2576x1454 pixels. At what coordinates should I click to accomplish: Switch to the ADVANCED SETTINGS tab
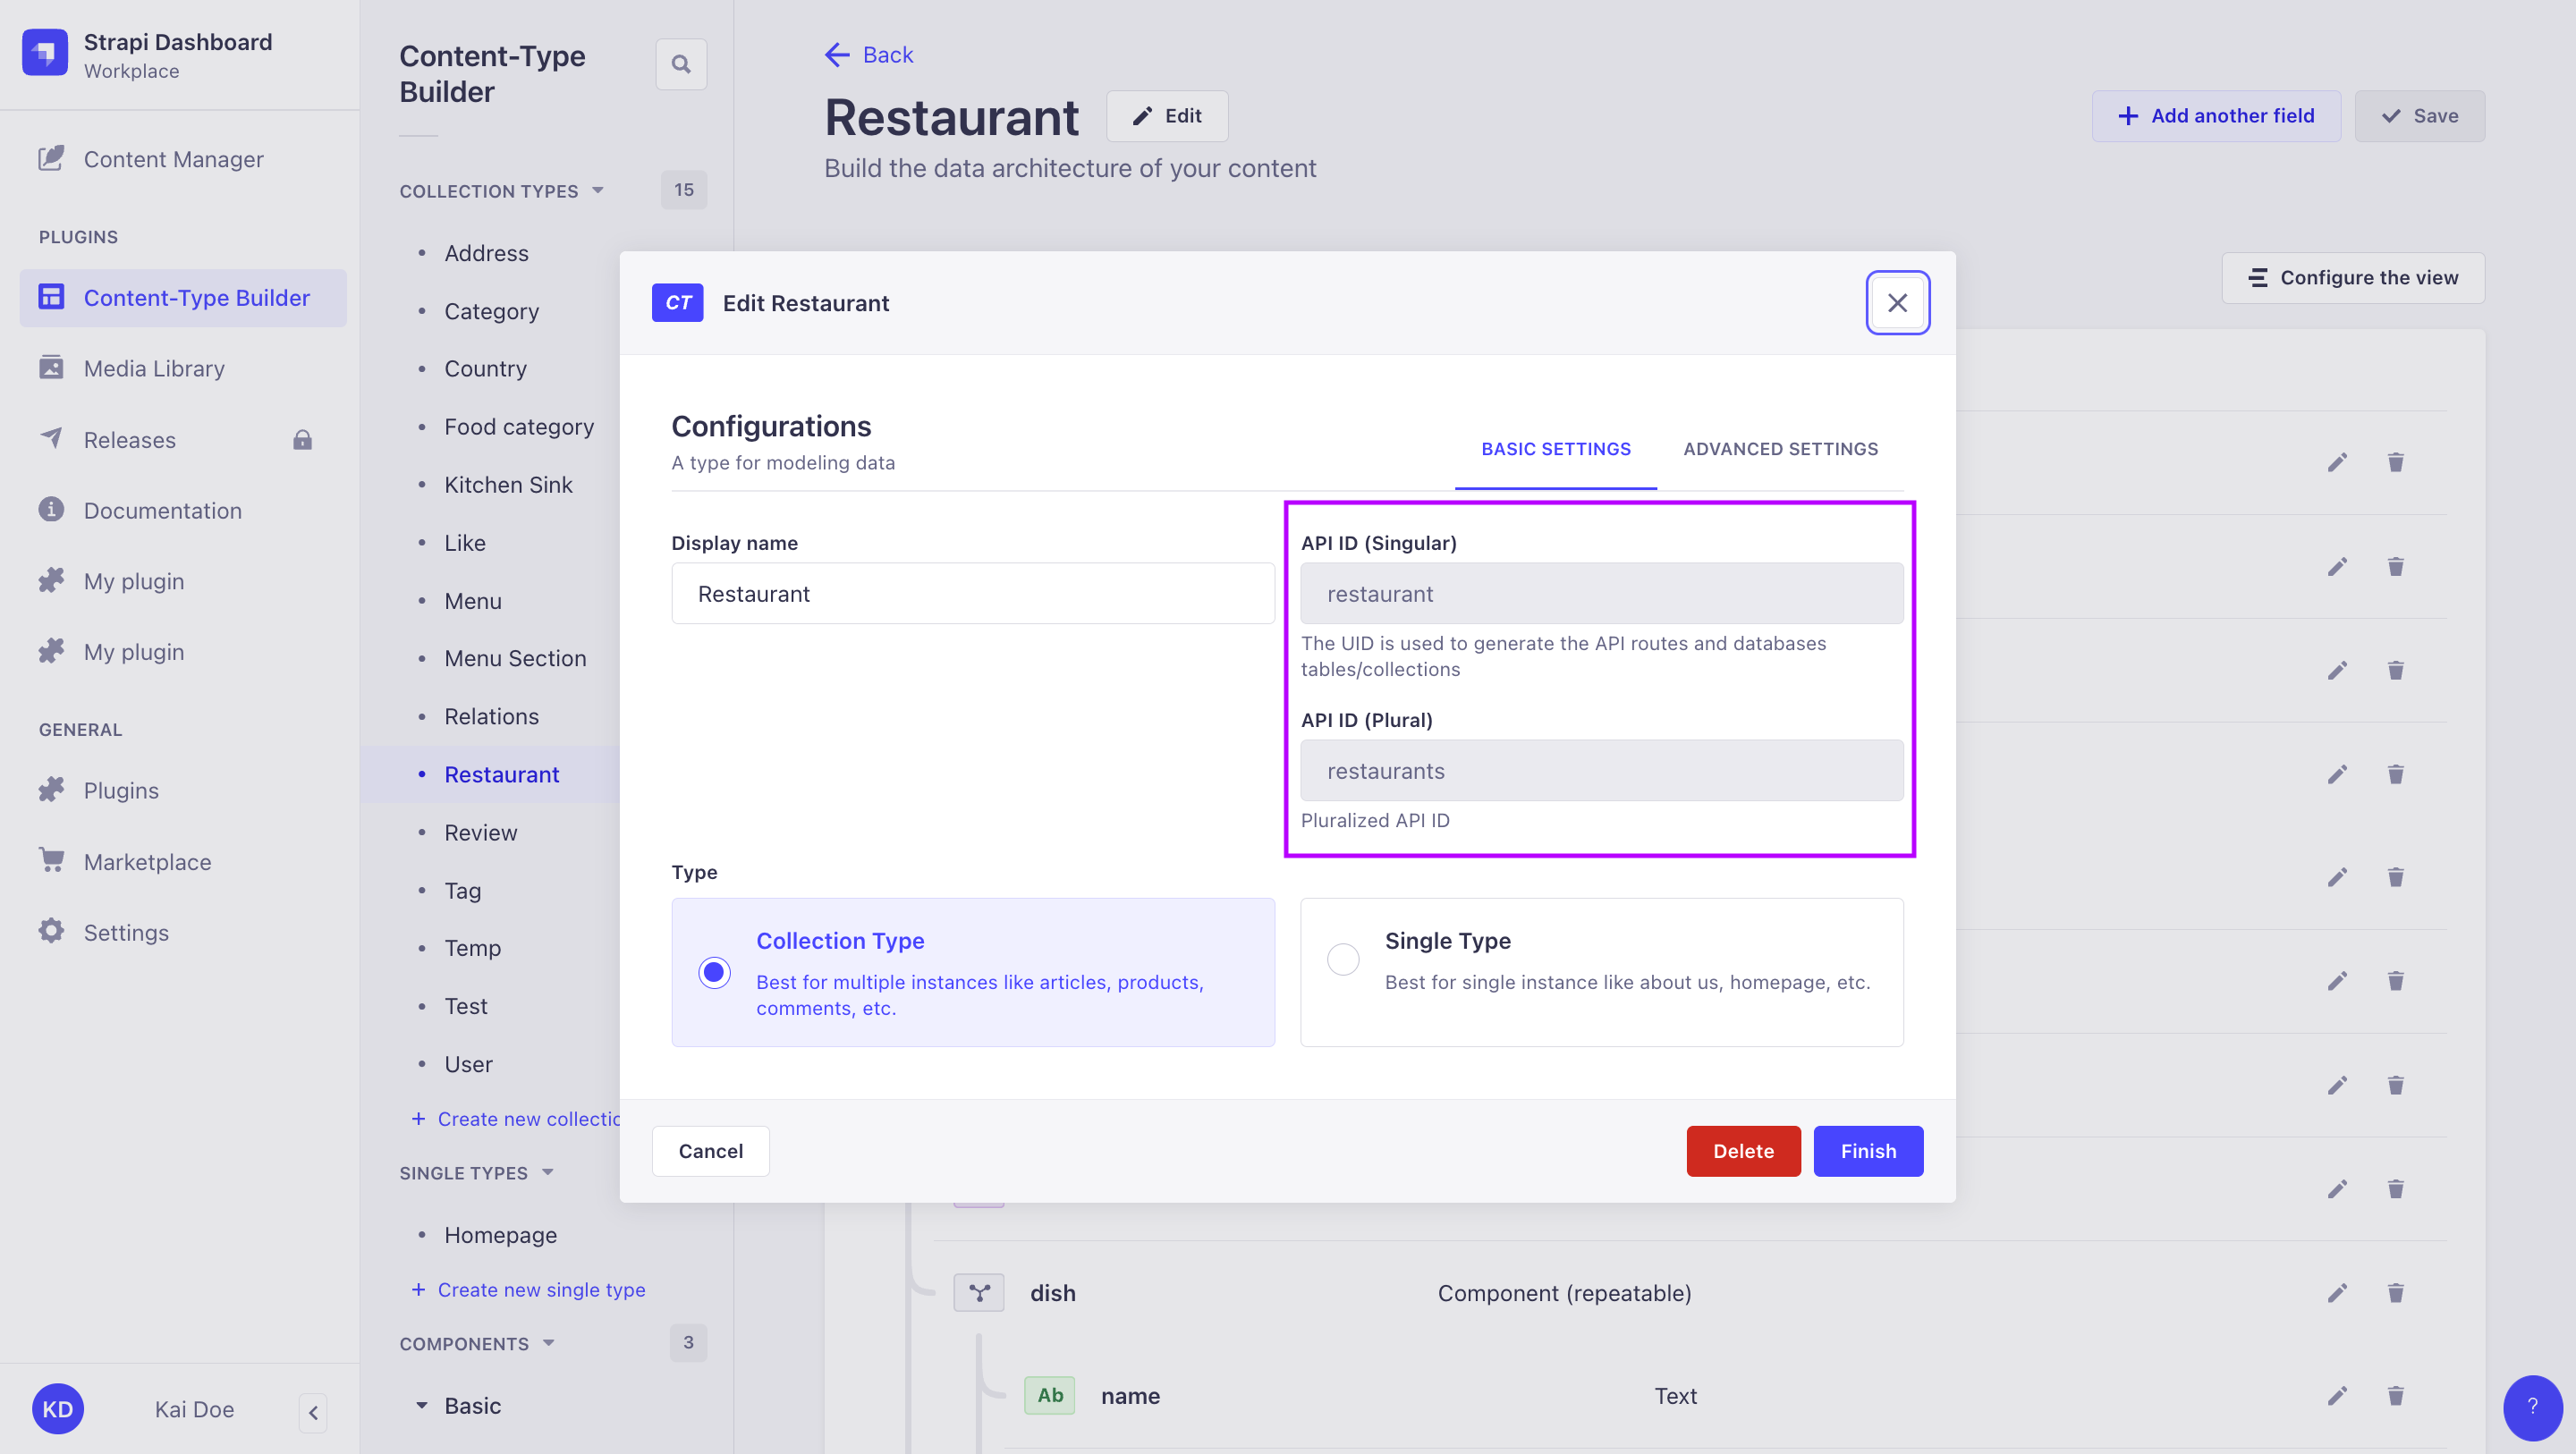click(x=1781, y=448)
